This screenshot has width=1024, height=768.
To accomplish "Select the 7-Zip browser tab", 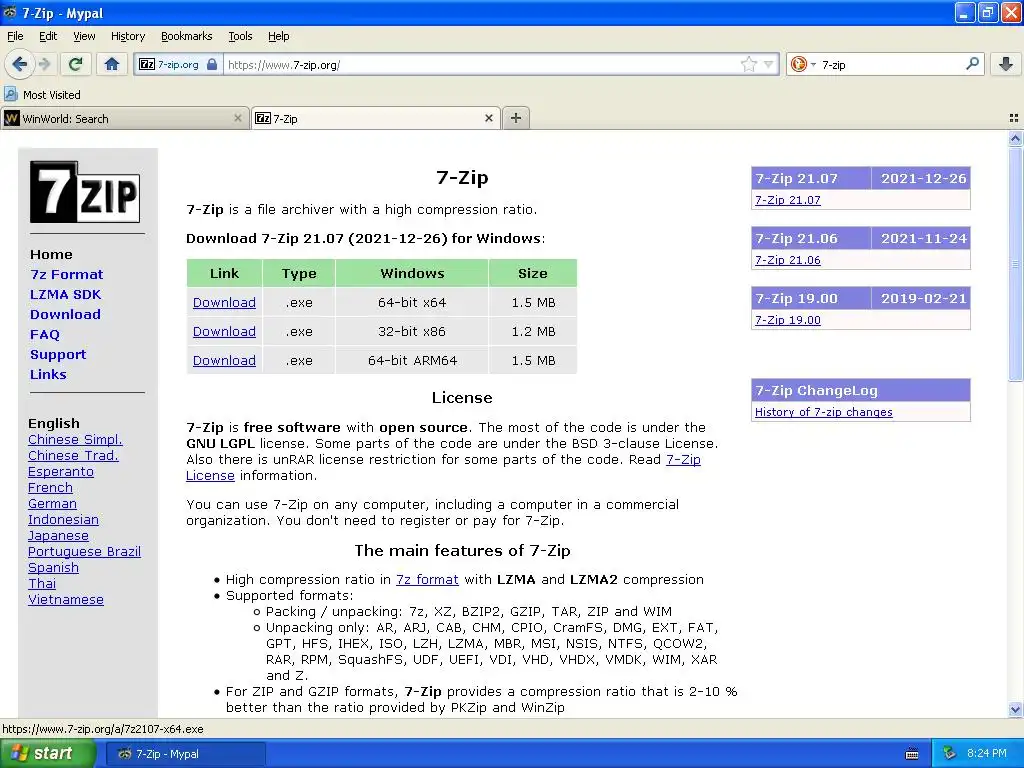I will click(376, 118).
